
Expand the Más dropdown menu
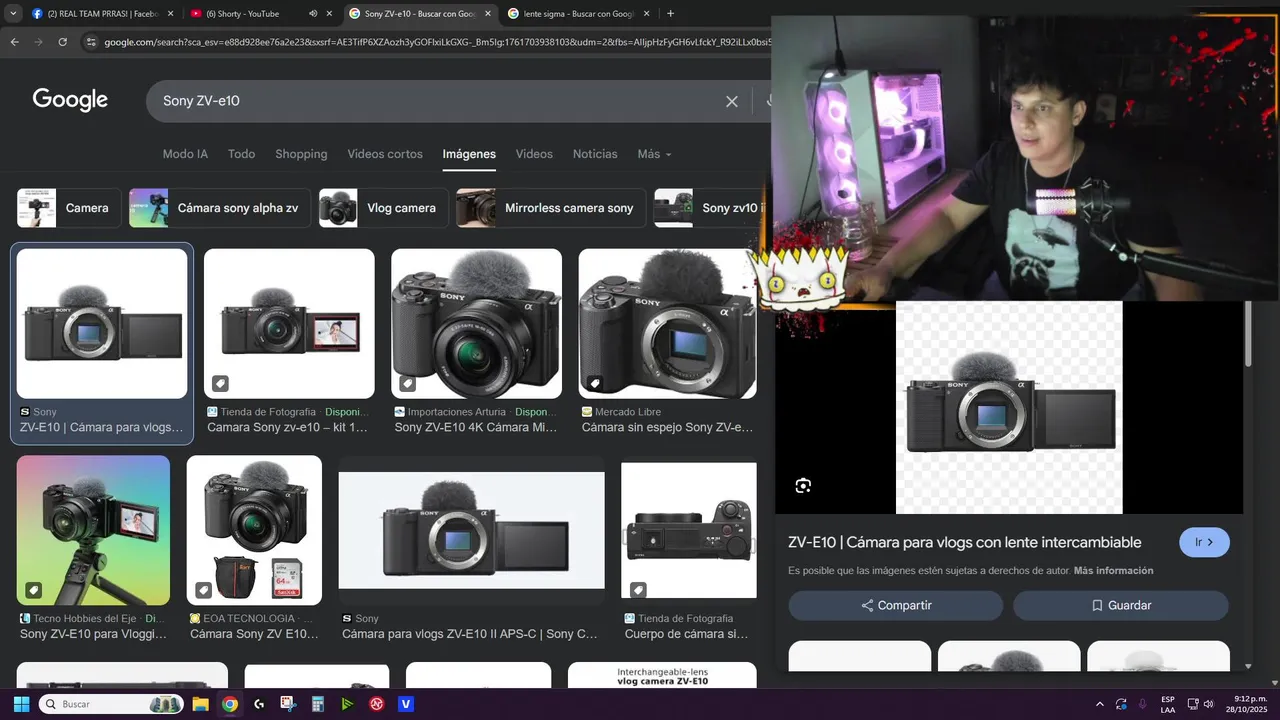pyautogui.click(x=654, y=154)
